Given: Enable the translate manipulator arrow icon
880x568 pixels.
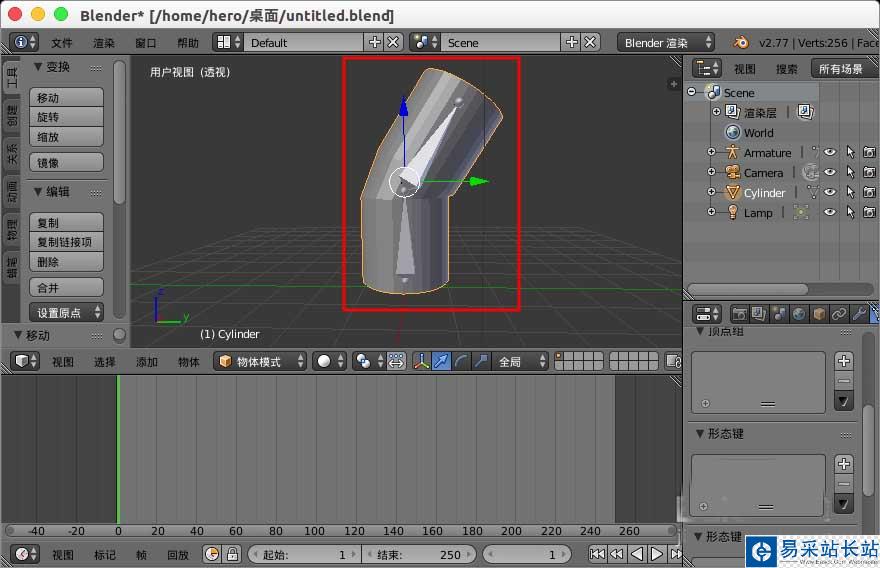Looking at the screenshot, I should [x=441, y=361].
